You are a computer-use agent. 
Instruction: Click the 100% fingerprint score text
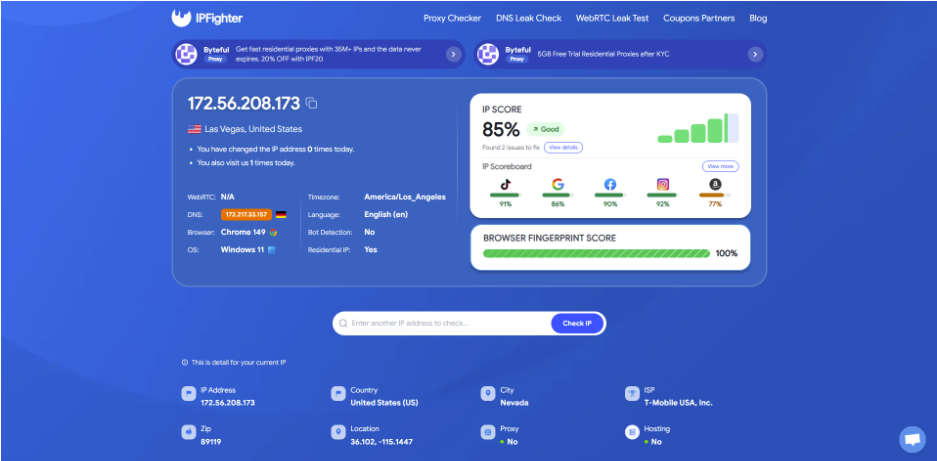click(x=727, y=254)
